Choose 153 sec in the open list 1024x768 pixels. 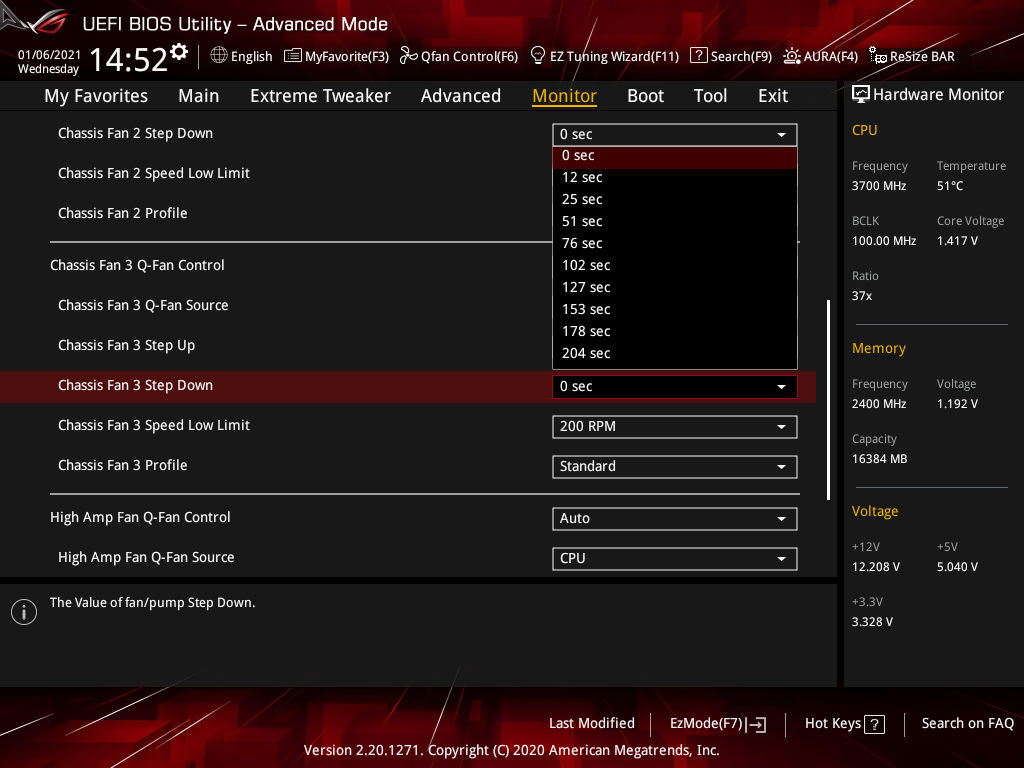point(675,310)
